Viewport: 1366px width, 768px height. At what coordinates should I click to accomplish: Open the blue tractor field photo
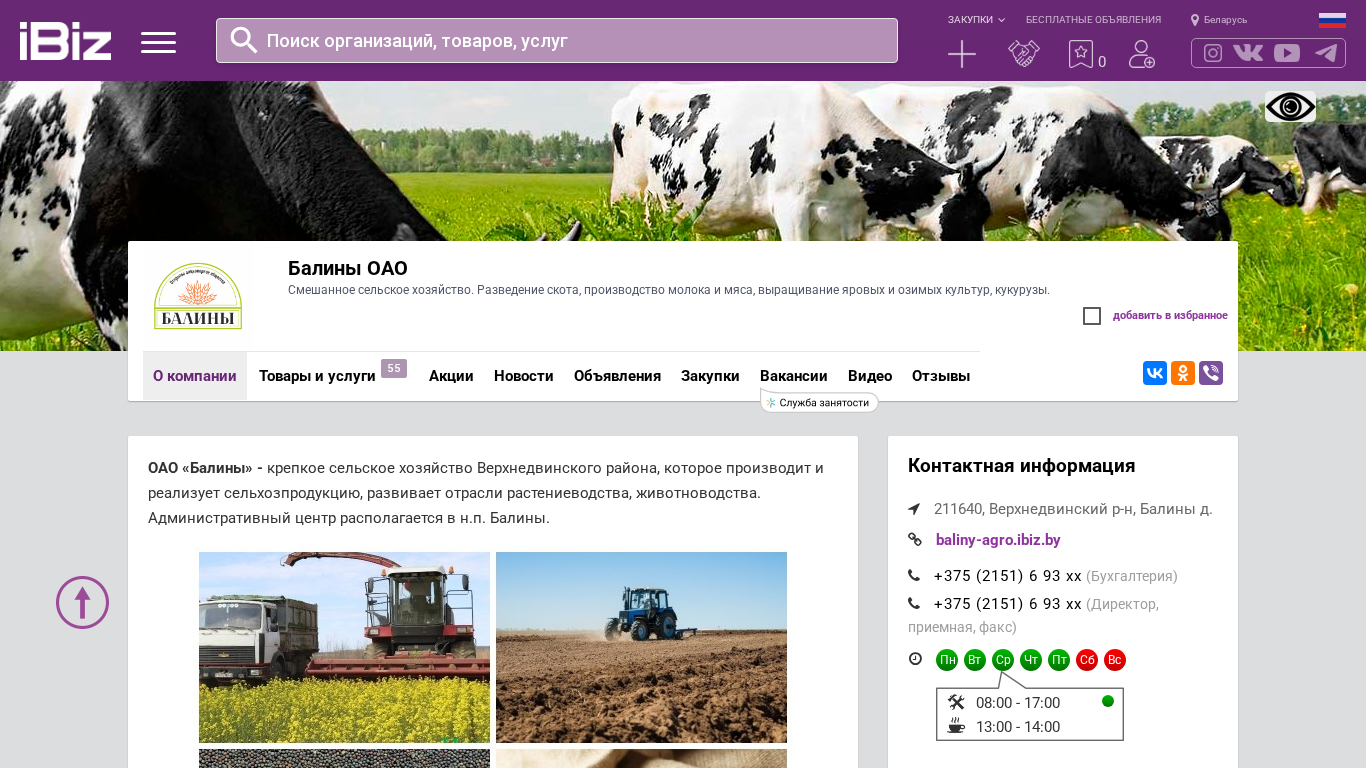point(641,647)
